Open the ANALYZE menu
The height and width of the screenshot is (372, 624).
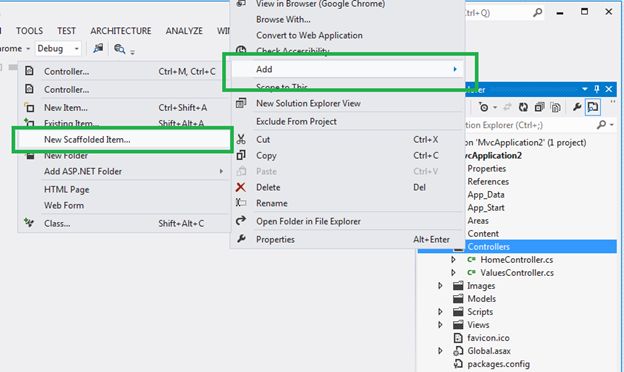click(x=184, y=31)
